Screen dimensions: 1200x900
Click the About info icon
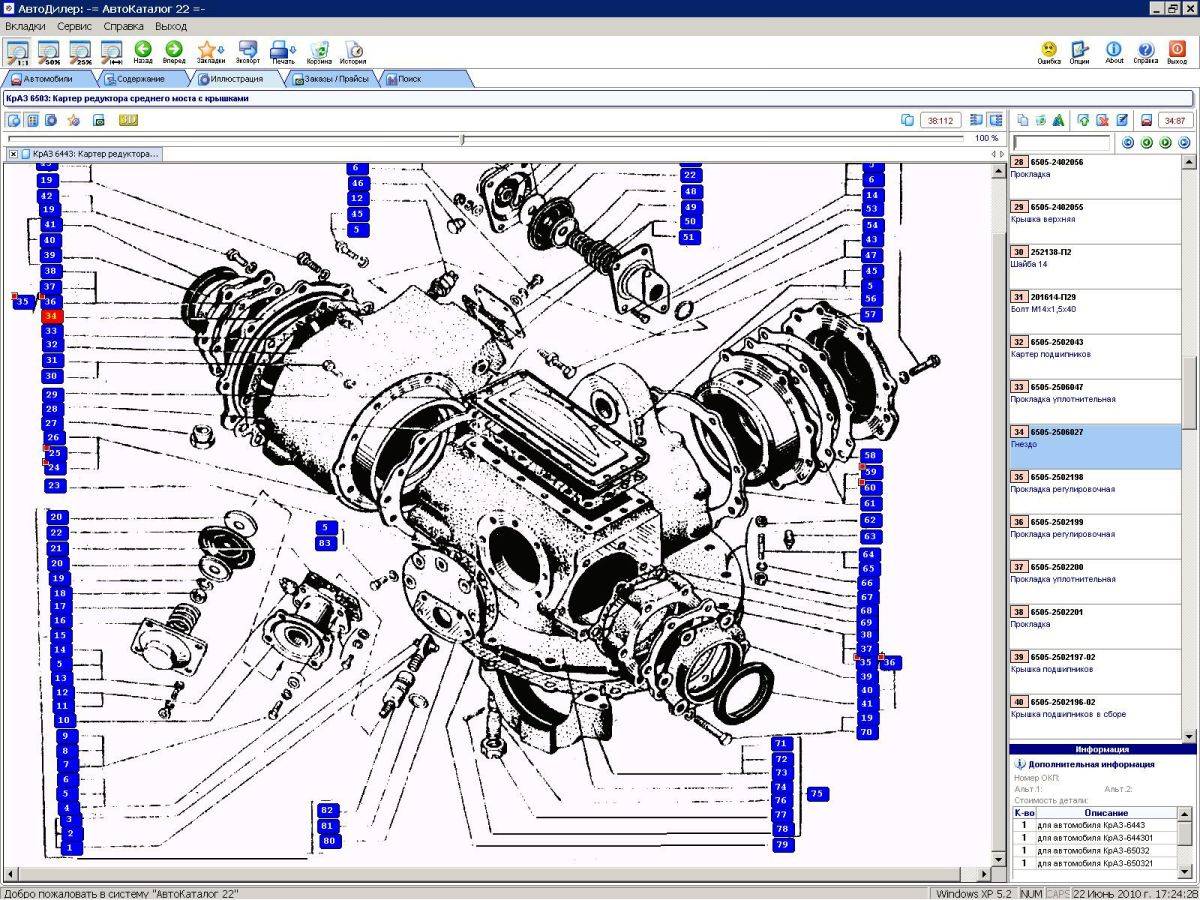pyautogui.click(x=1114, y=52)
